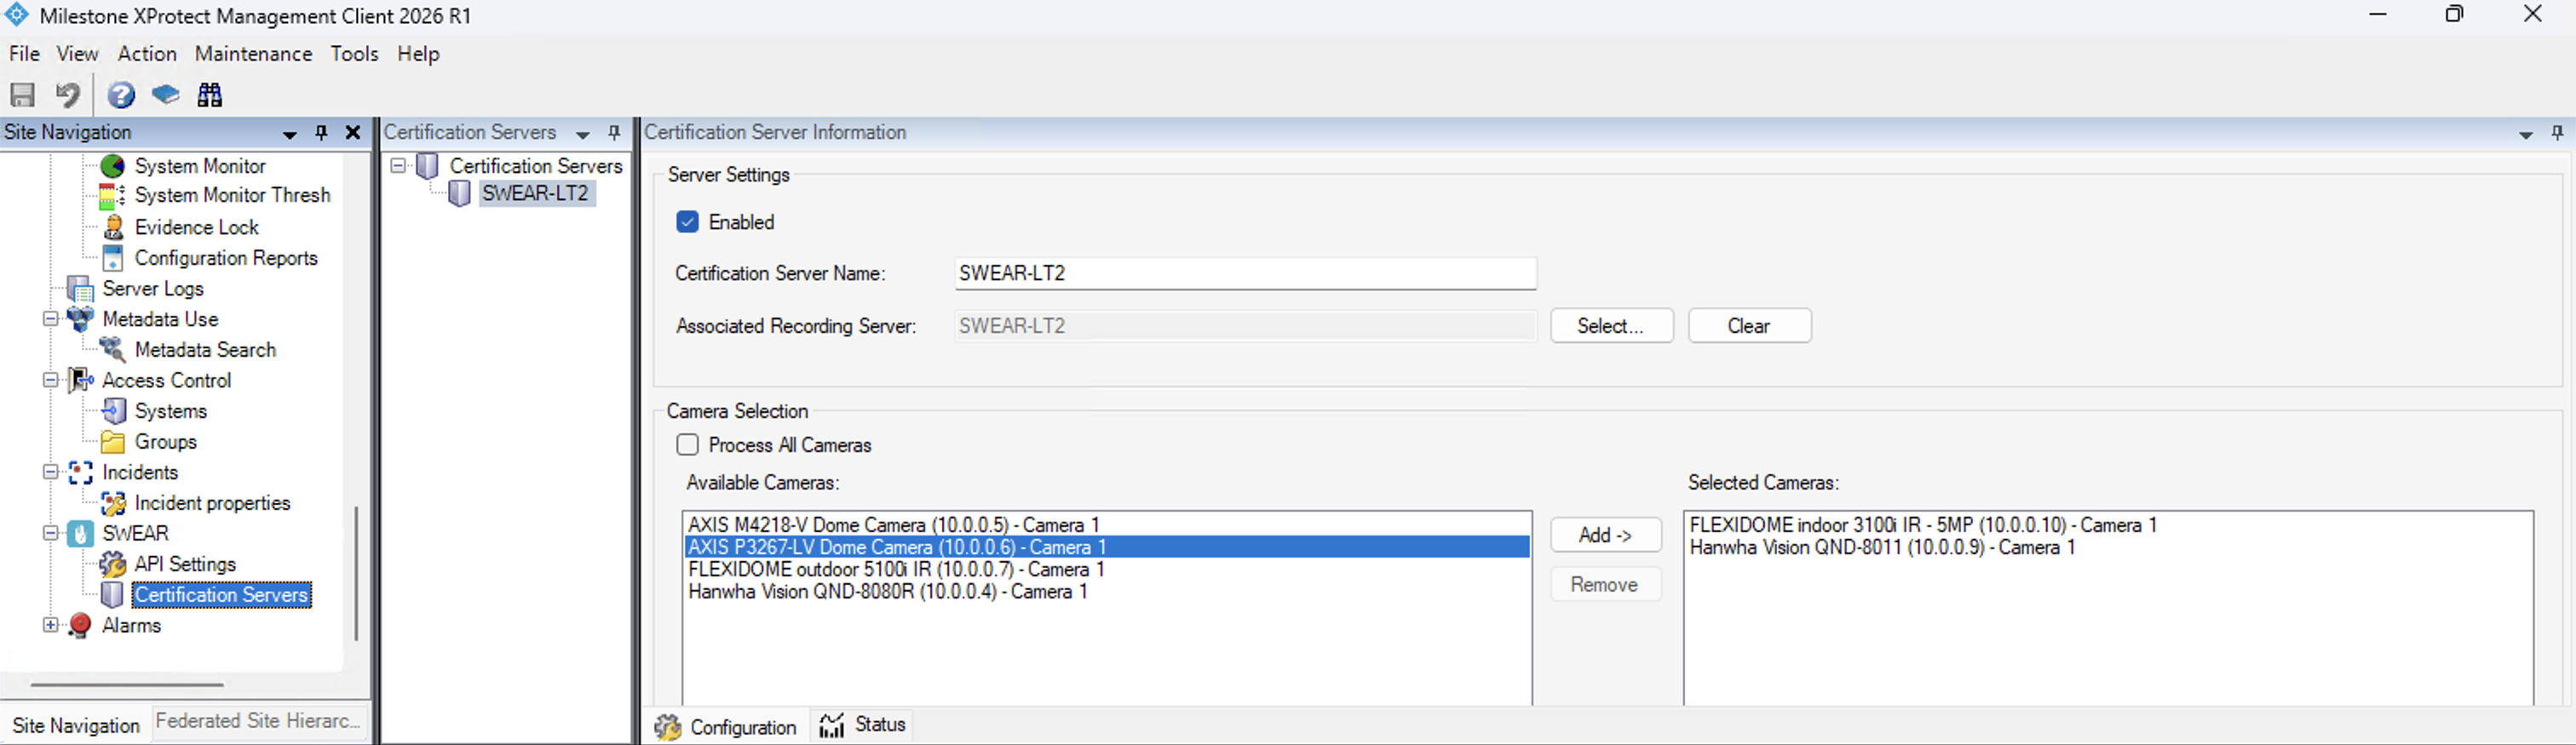Select the Alarms bell icon

click(80, 626)
